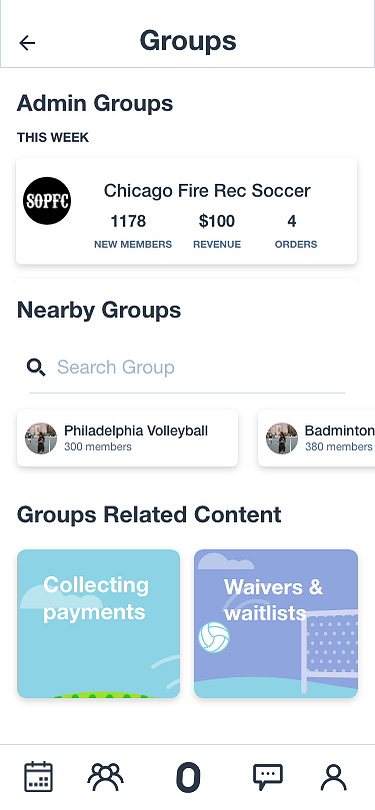View 1178 new members stat
Screen dimensions: 375x810
tap(133, 231)
